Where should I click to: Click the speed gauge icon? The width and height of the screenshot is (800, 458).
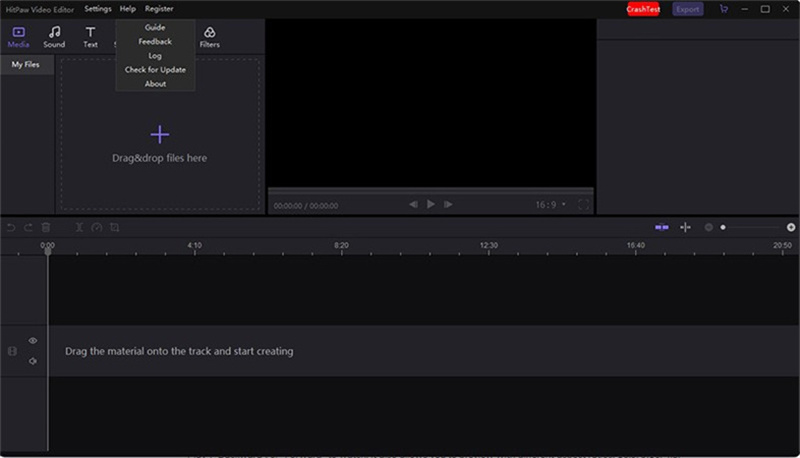[96, 227]
